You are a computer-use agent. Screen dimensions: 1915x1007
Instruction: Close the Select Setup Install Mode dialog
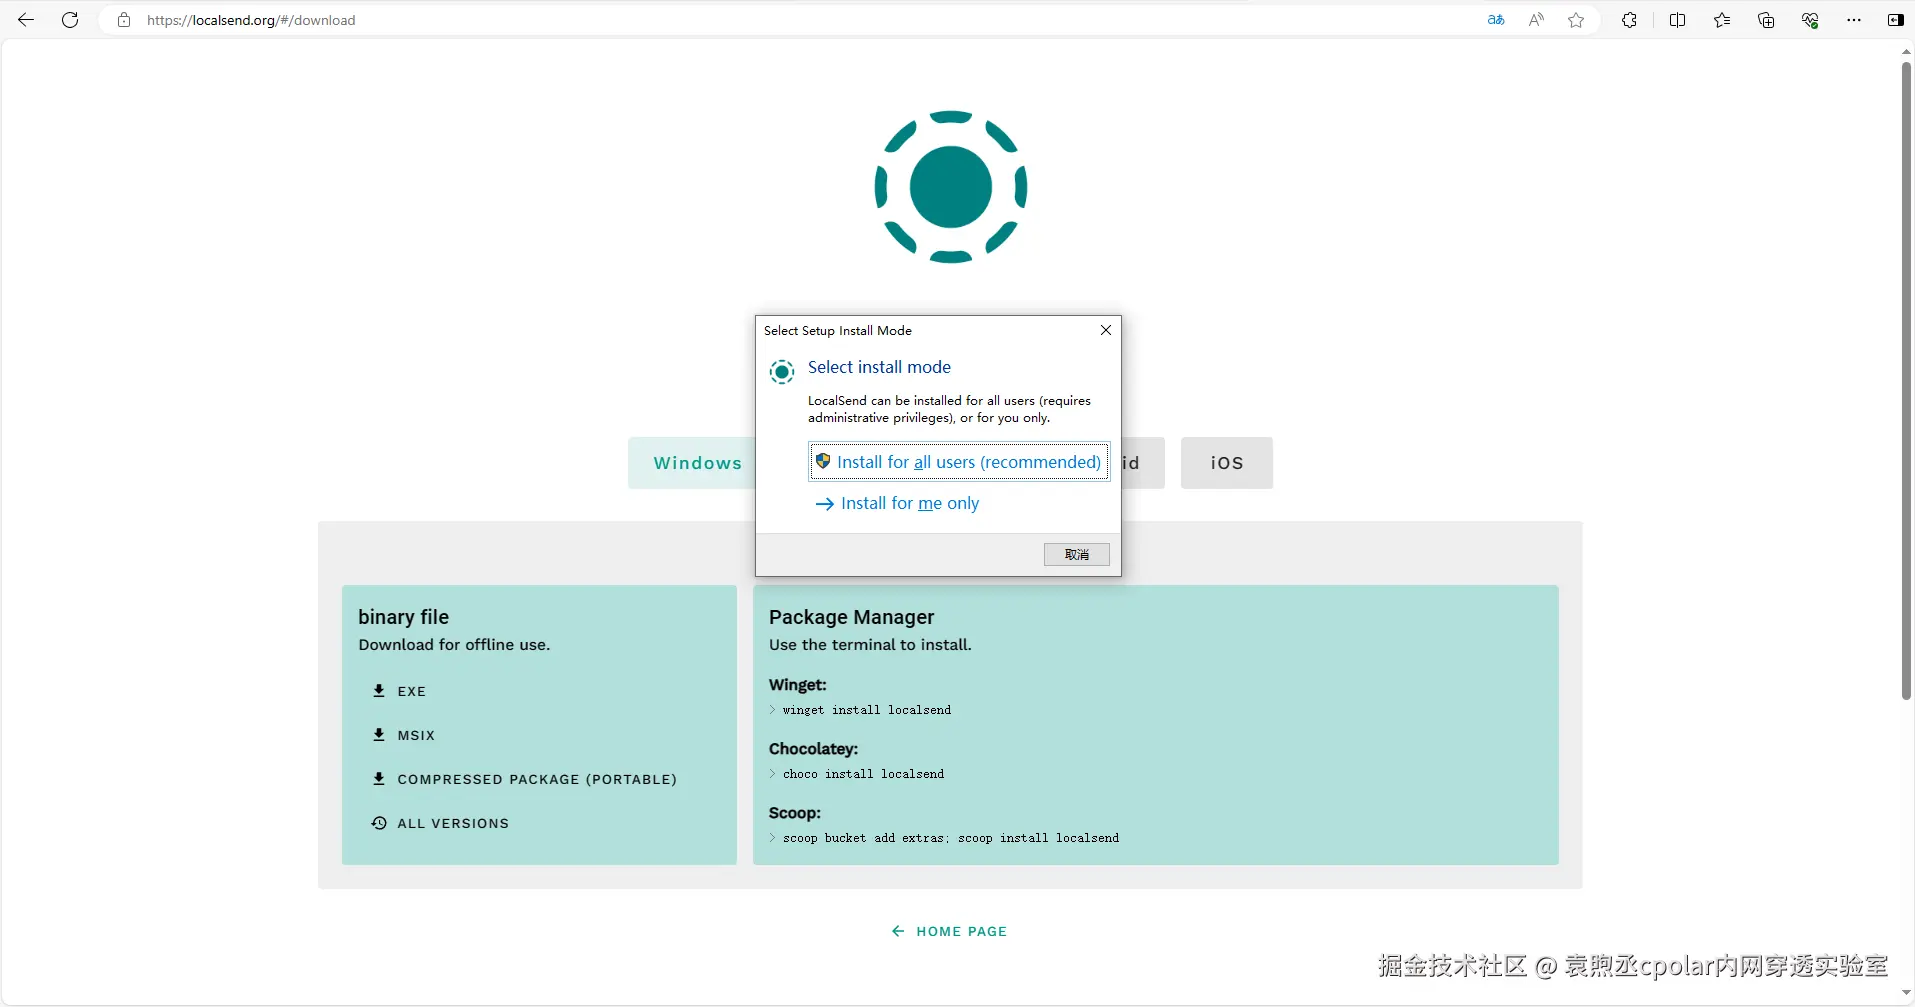pos(1106,330)
